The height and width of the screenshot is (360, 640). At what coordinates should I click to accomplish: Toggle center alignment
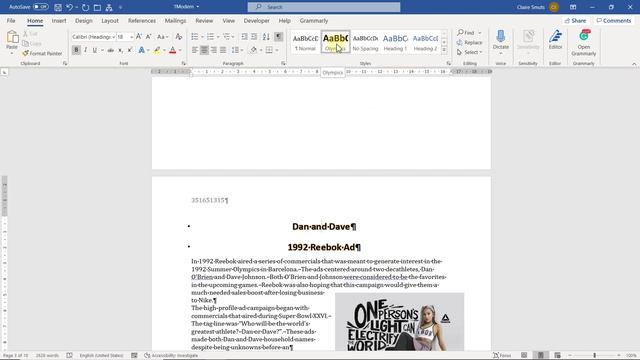pyautogui.click(x=204, y=50)
